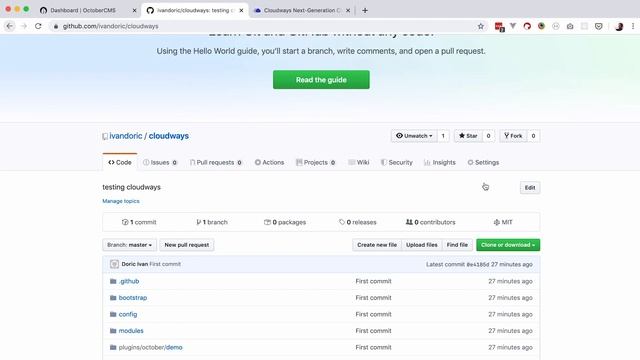
Task: Click the profile avatar in browser toolbar
Action: [x=619, y=26]
